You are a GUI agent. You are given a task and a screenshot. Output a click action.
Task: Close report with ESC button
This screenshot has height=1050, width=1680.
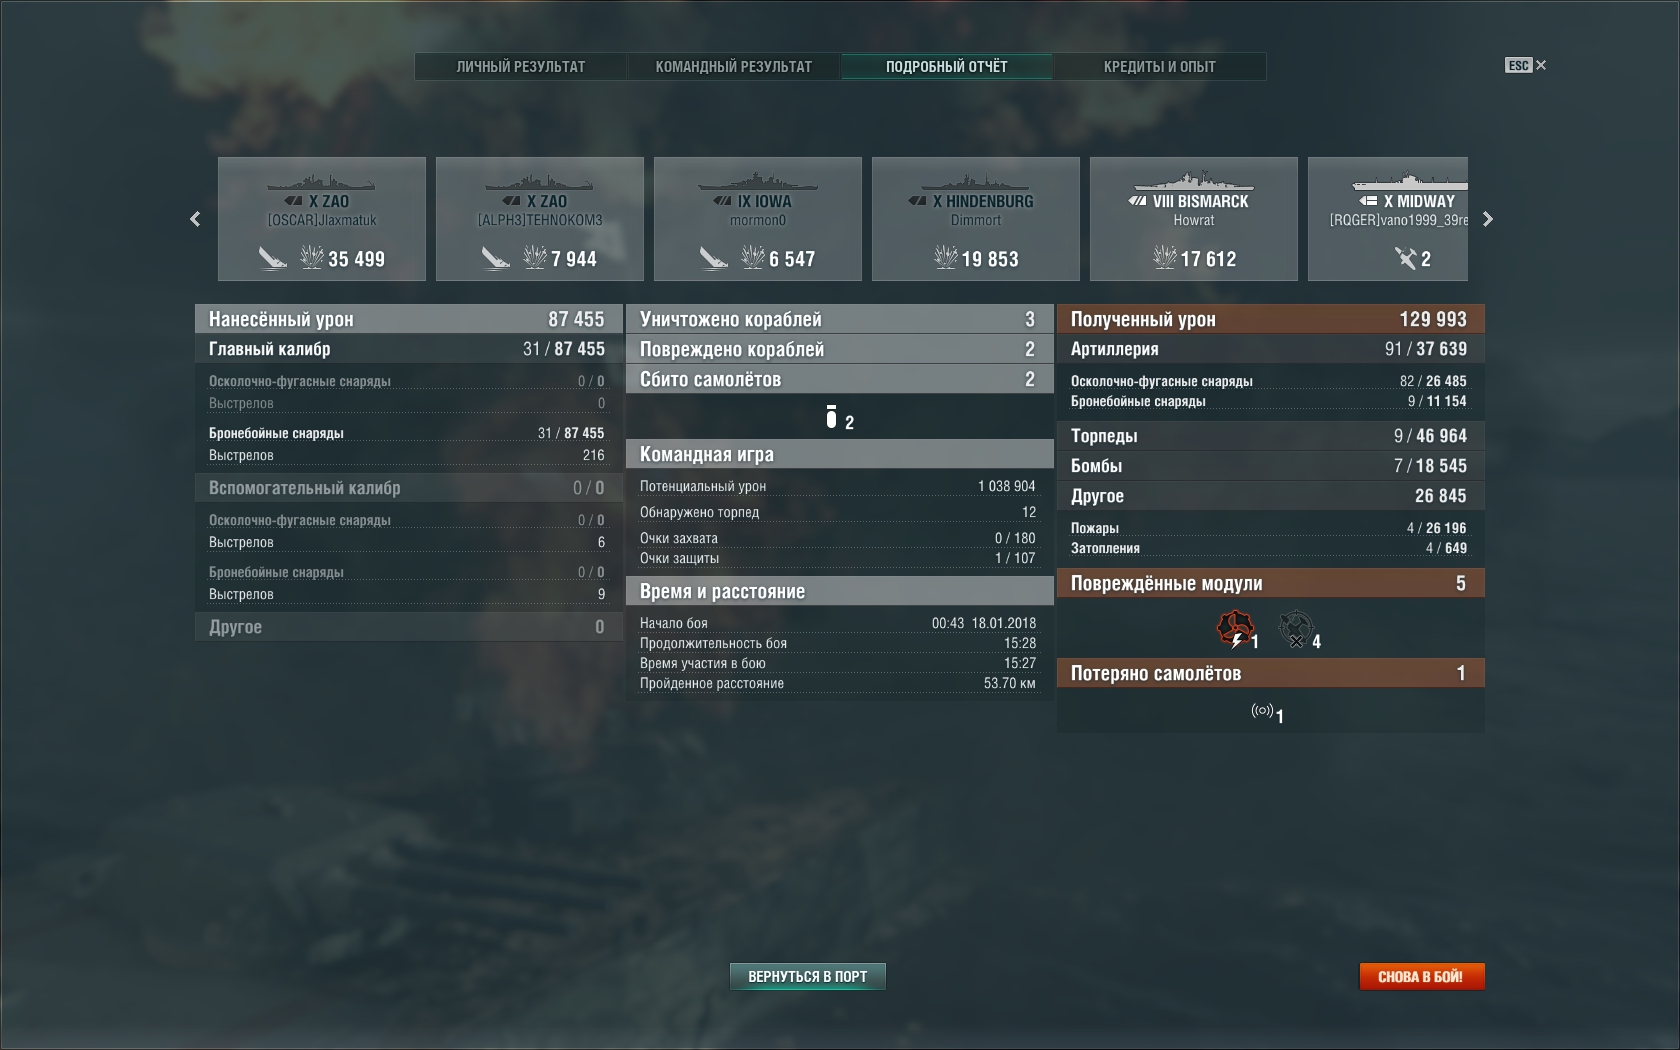point(1526,65)
